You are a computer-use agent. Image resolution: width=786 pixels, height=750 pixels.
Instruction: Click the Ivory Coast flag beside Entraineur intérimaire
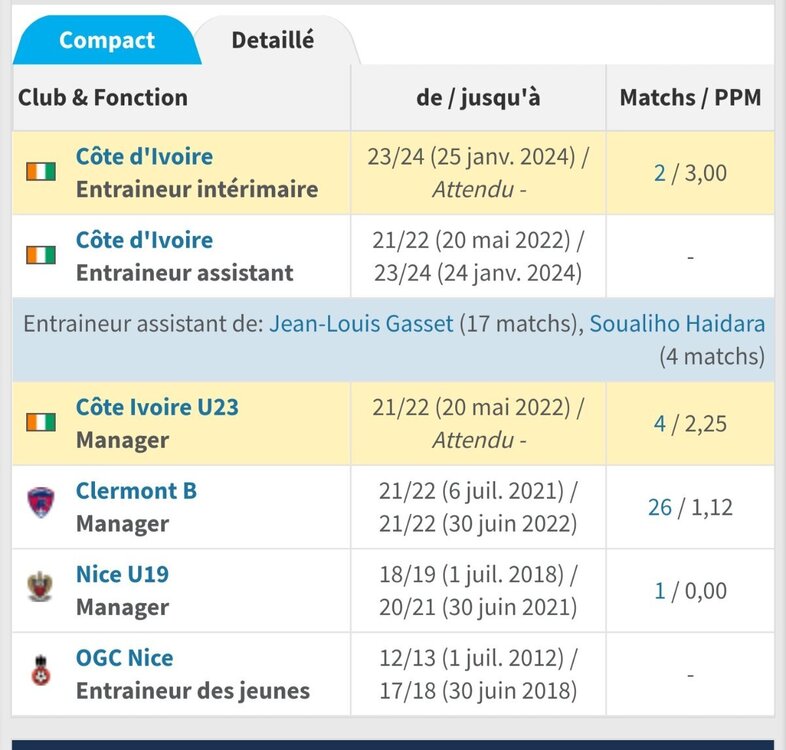[41, 172]
